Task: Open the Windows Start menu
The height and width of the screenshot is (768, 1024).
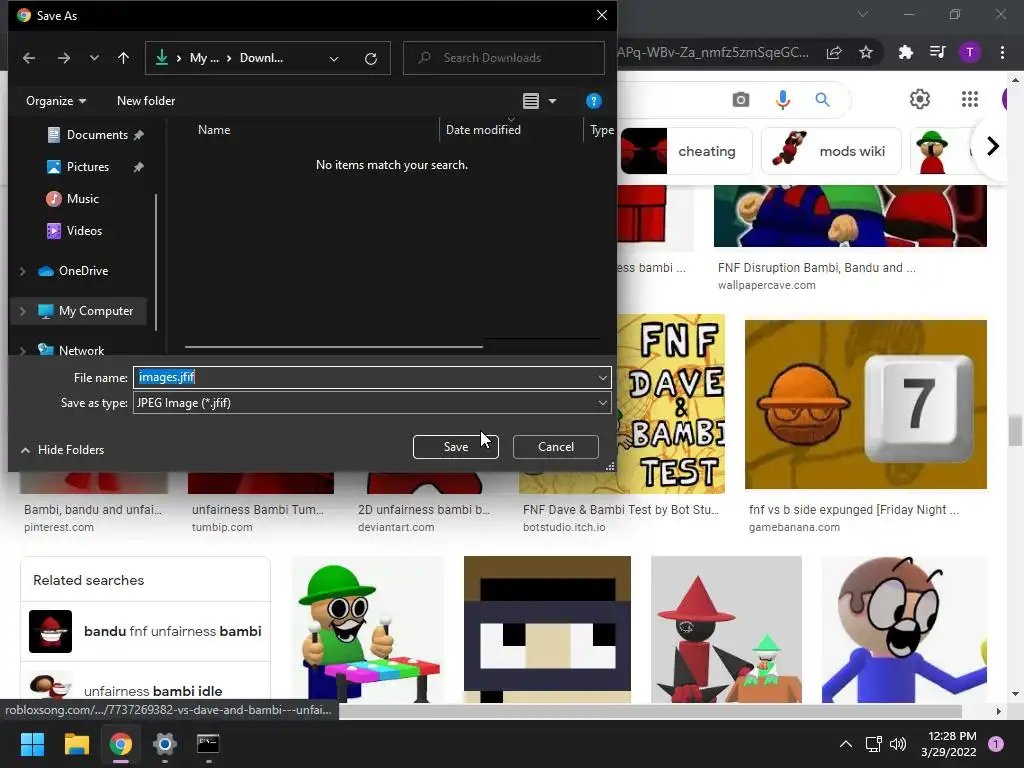Action: pos(32,744)
